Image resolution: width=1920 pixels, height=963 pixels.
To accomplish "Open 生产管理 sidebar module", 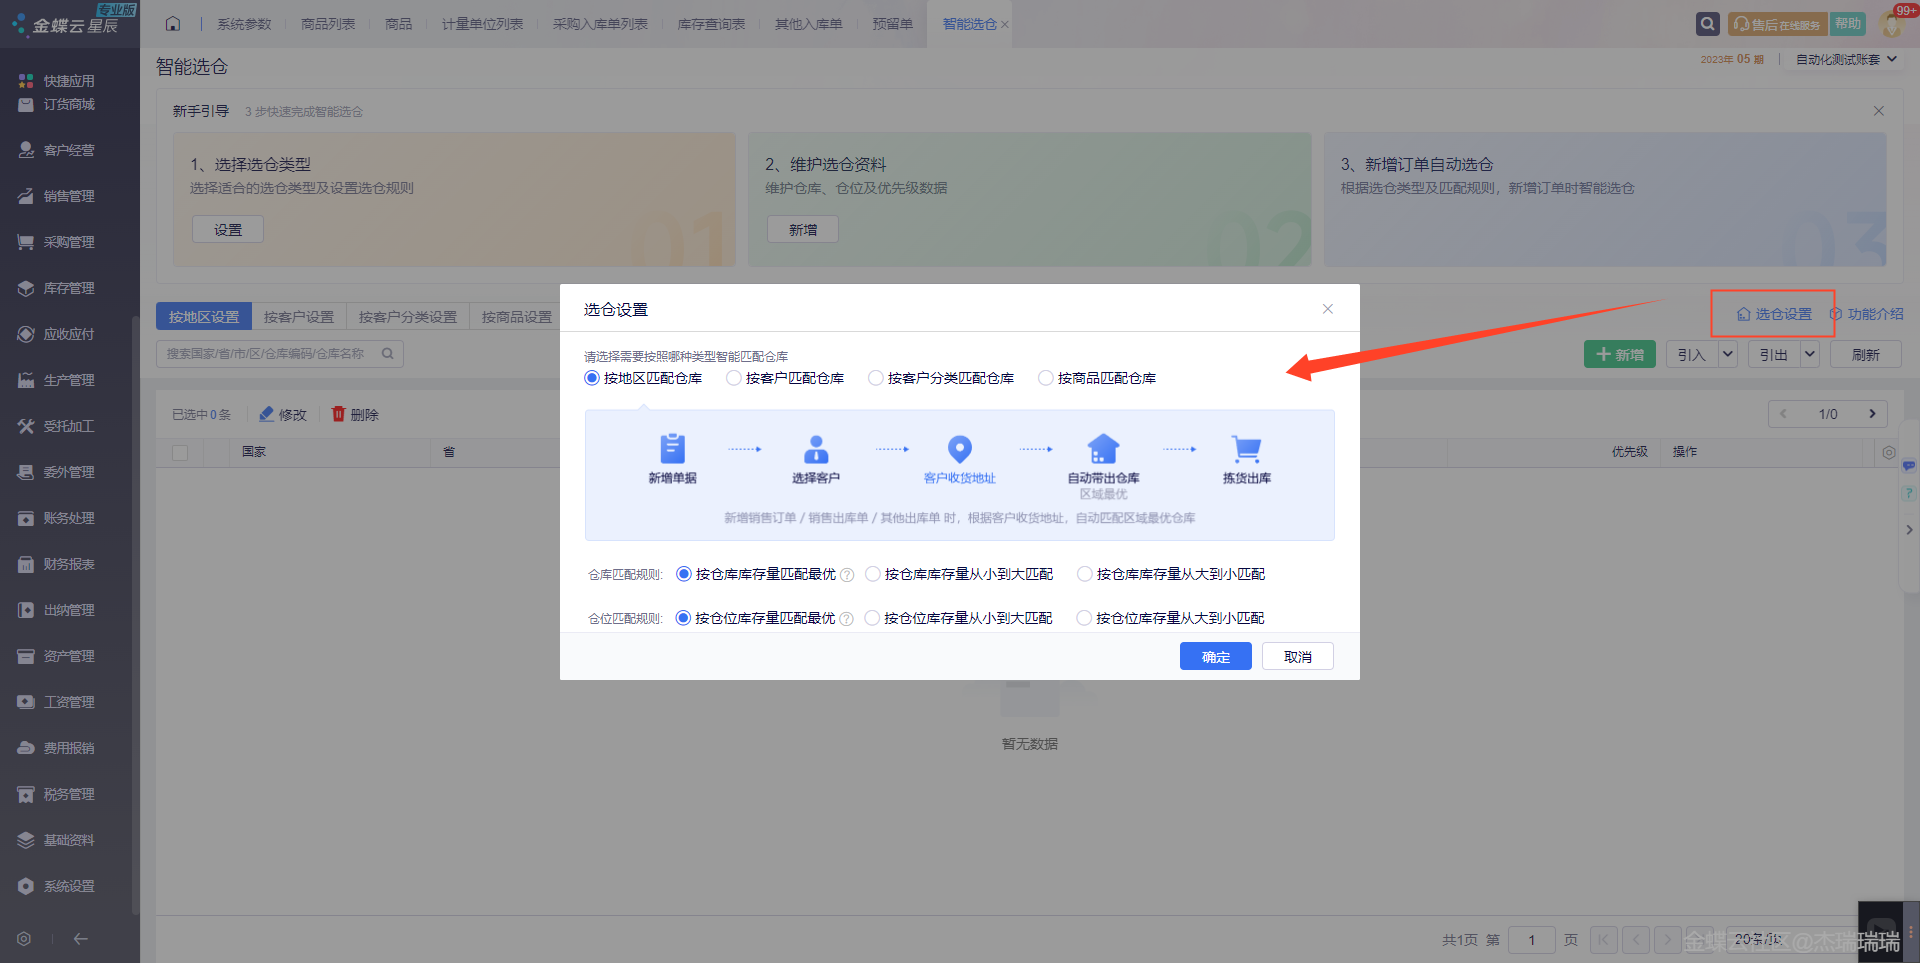I will point(57,380).
